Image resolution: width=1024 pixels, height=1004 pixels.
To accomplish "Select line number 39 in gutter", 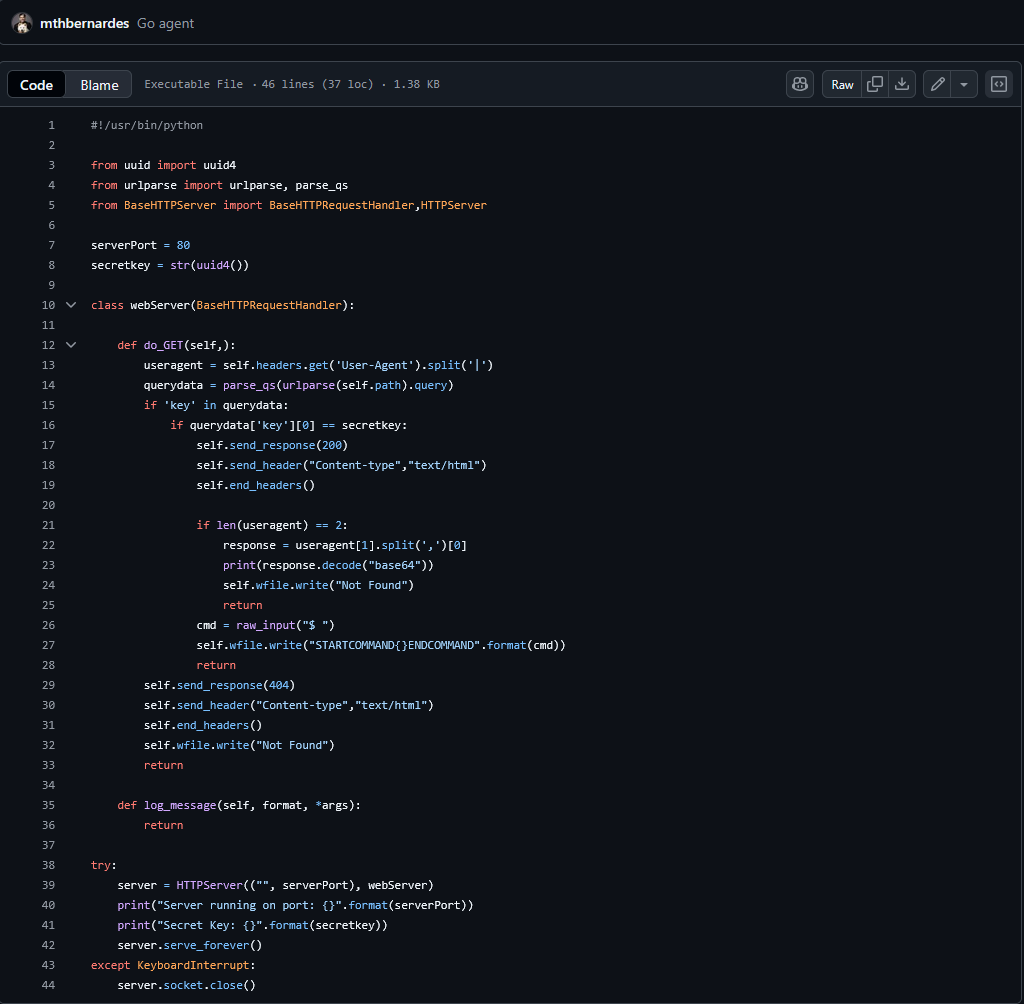I will pyautogui.click(x=49, y=885).
